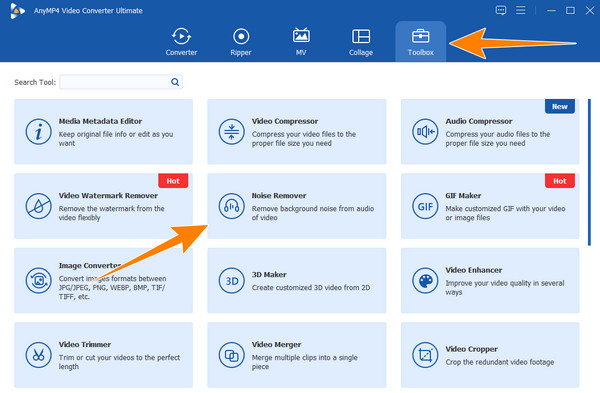Click 'Keep original file info' description
The width and height of the screenshot is (600, 393).
(116, 139)
